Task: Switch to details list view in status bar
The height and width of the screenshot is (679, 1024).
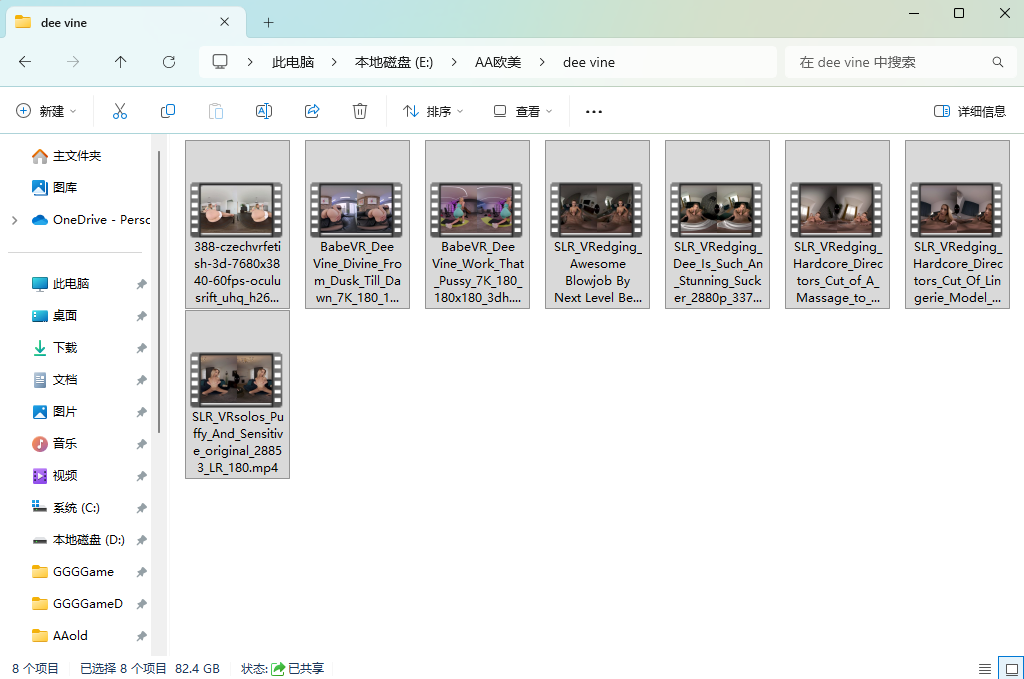Action: tap(985, 668)
